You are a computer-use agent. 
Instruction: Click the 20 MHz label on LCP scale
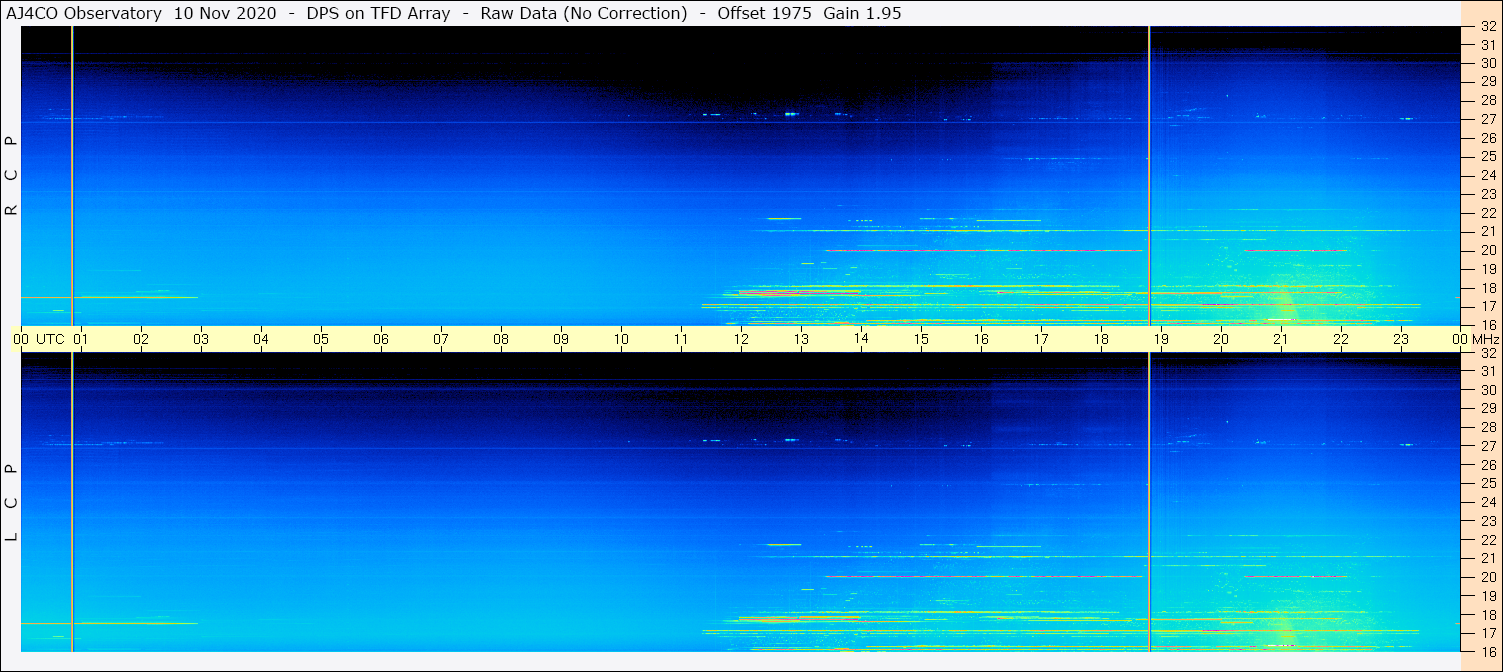1487,577
